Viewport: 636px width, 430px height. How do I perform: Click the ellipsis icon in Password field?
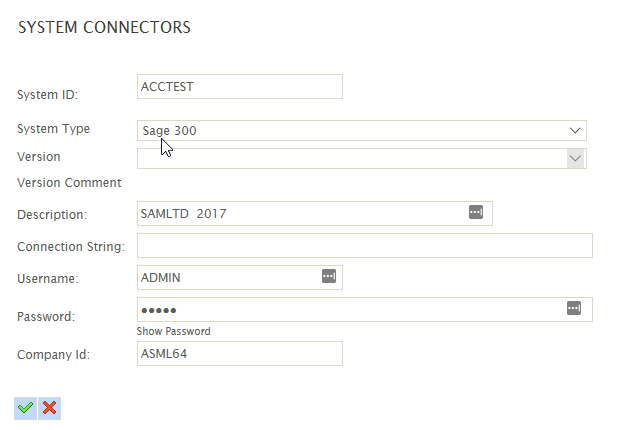click(574, 308)
